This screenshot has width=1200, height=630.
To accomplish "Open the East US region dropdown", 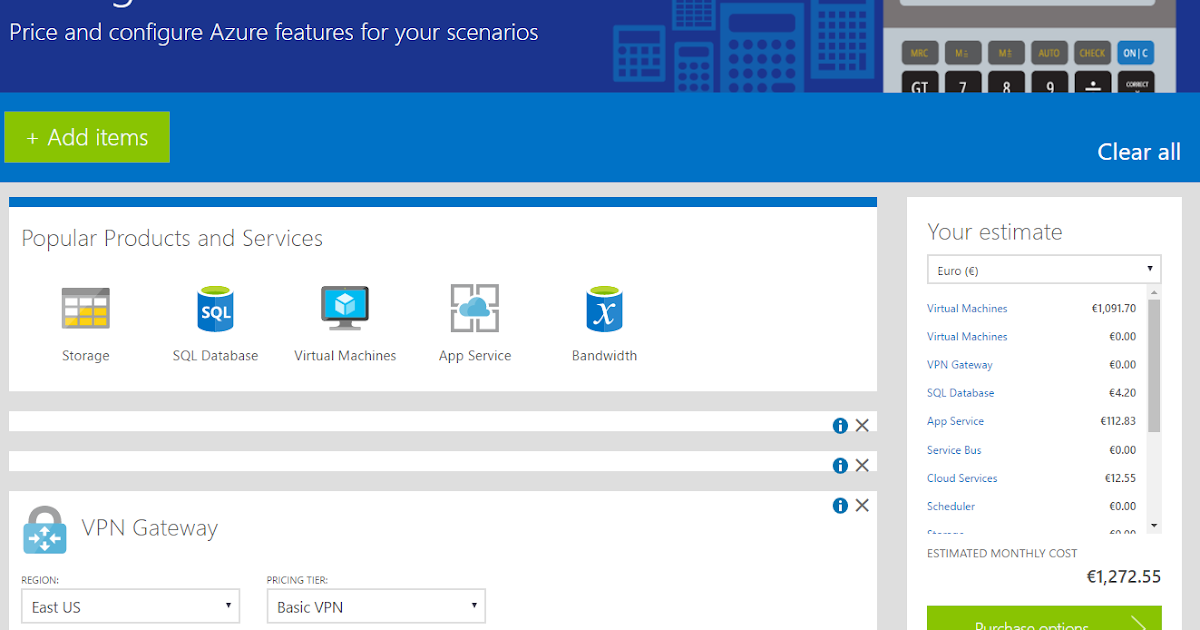I will click(x=130, y=607).
